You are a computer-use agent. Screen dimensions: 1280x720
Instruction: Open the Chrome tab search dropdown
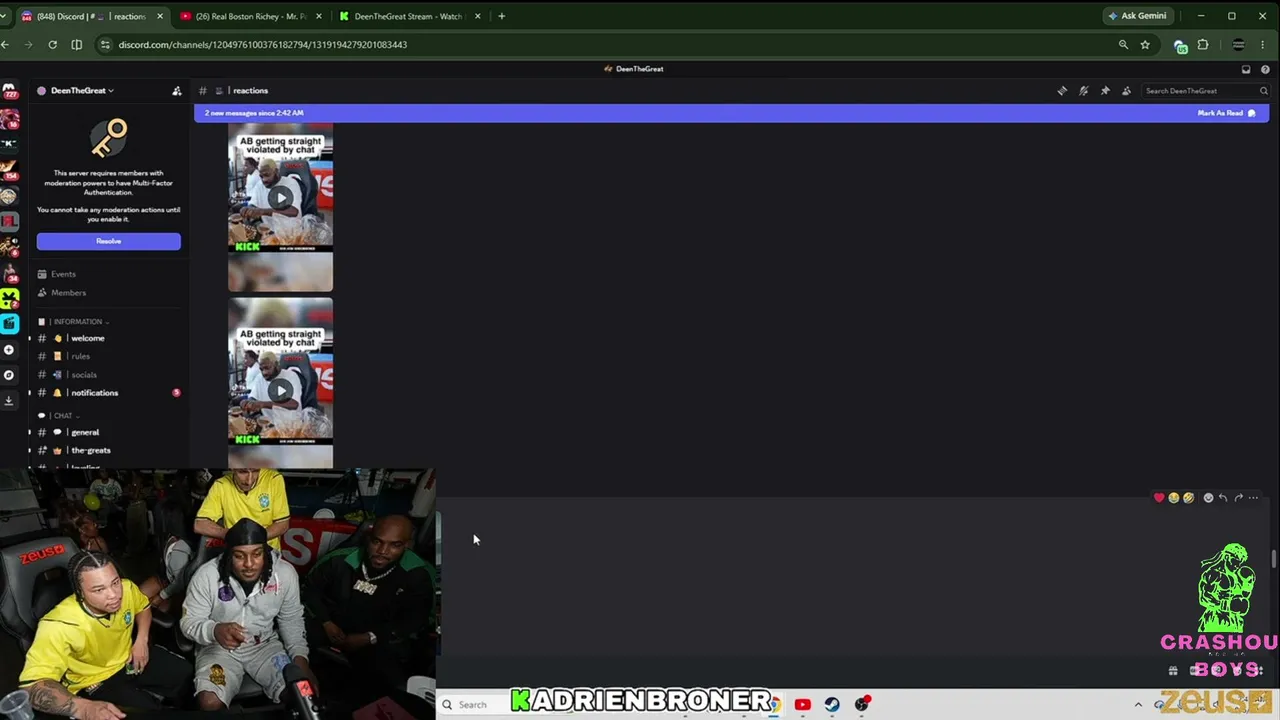[4, 16]
